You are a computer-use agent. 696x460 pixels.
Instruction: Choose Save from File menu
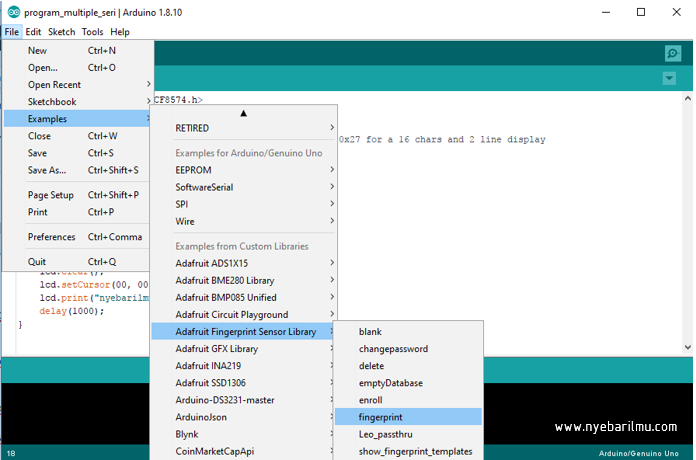coord(77,153)
